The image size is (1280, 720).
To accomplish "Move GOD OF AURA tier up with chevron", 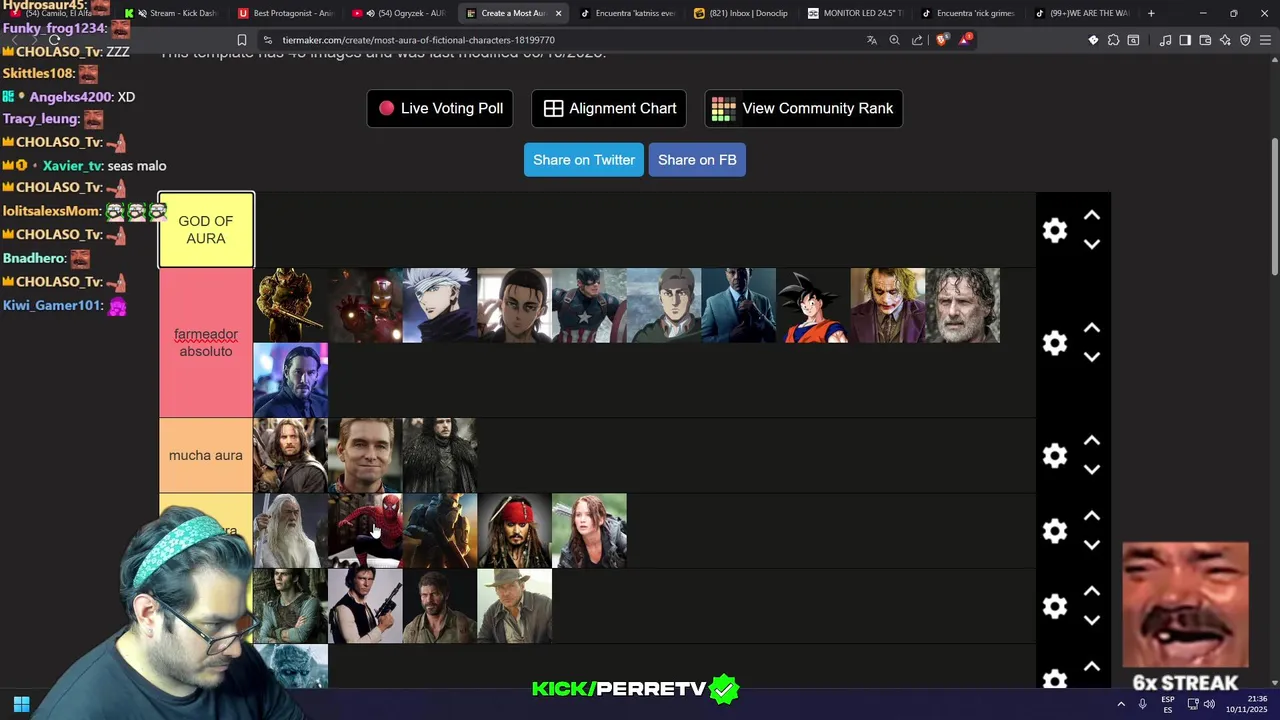I will 1092,215.
